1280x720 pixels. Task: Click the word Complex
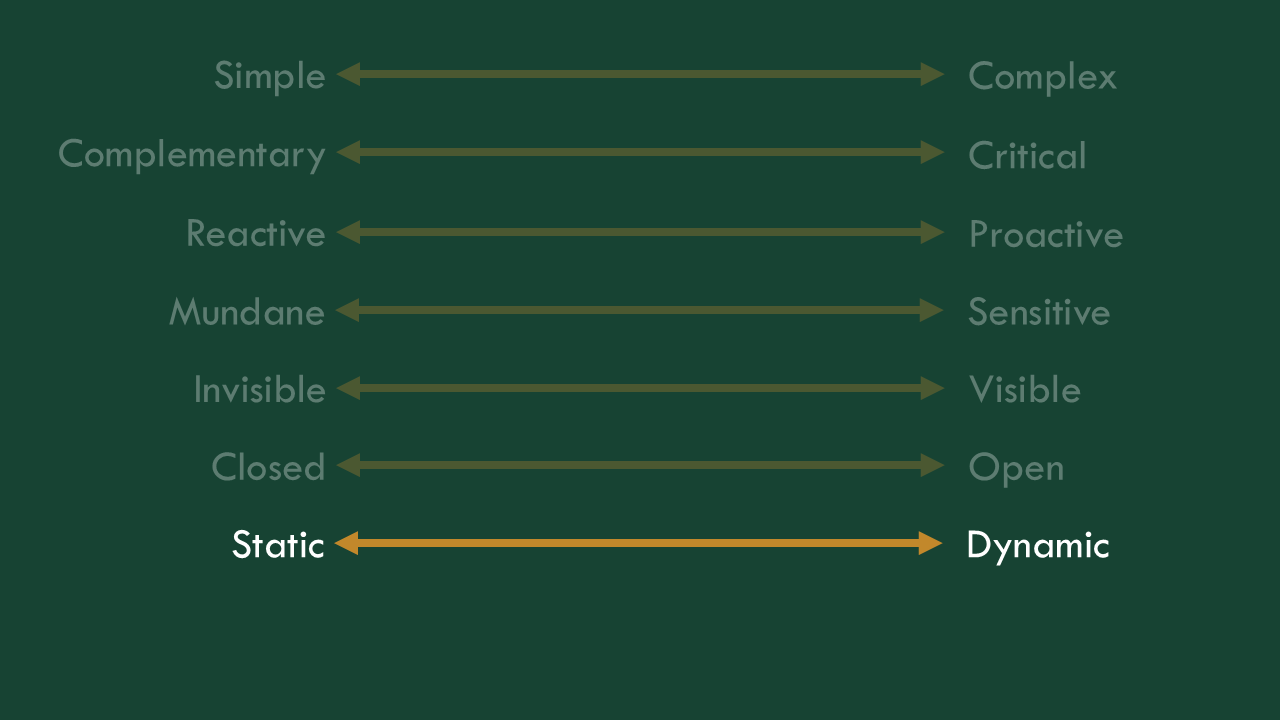pos(1042,77)
